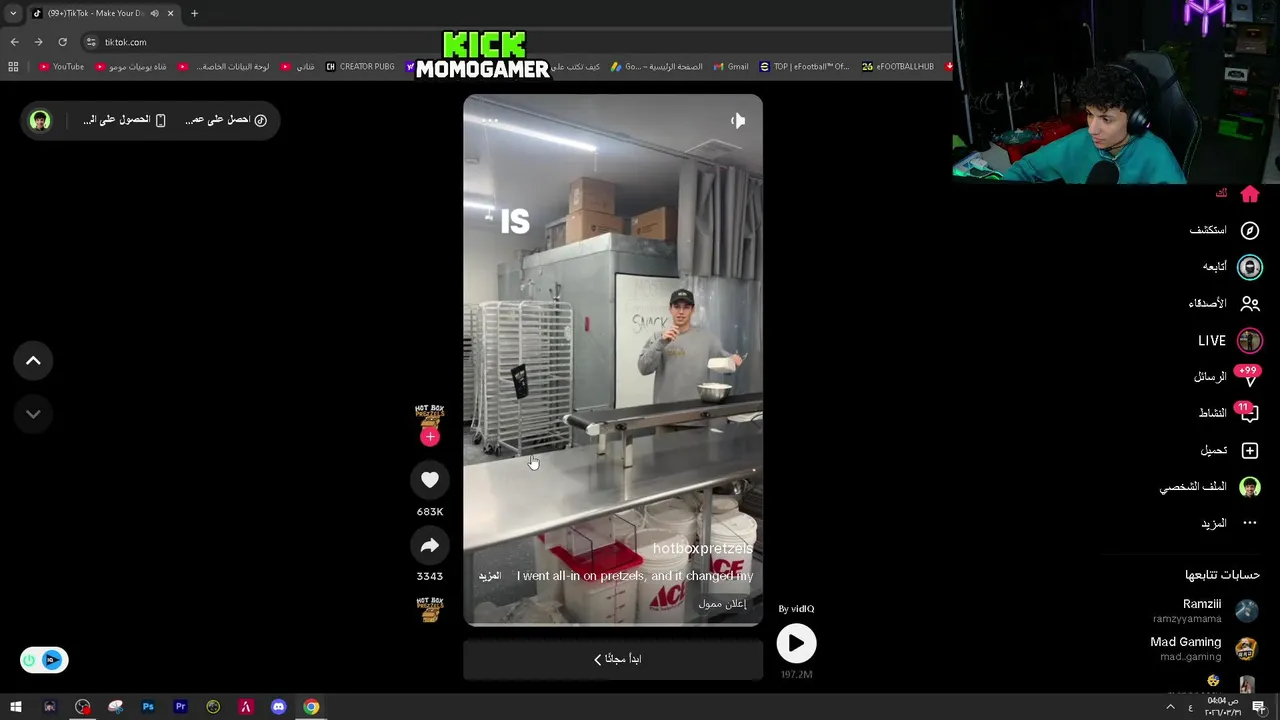Image resolution: width=1280 pixels, height=720 pixels.
Task: Share the video using the arrow icon
Action: [x=430, y=545]
